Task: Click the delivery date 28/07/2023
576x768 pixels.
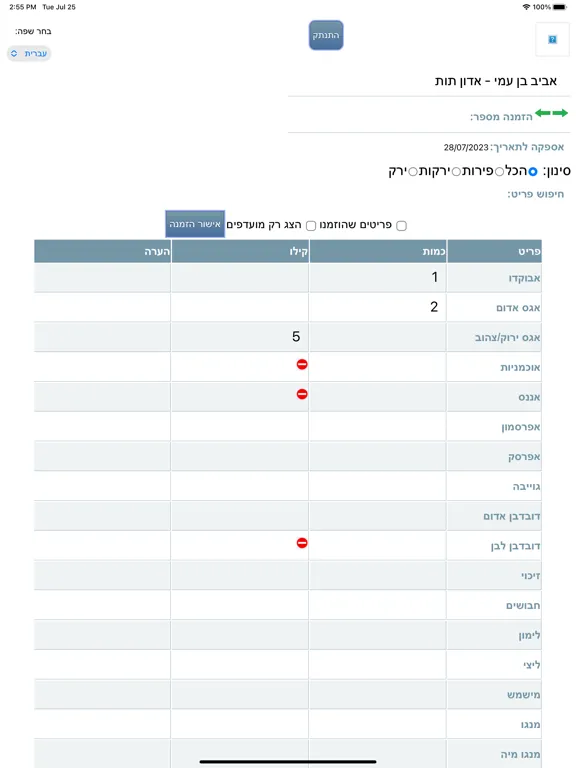Action: 466,147
